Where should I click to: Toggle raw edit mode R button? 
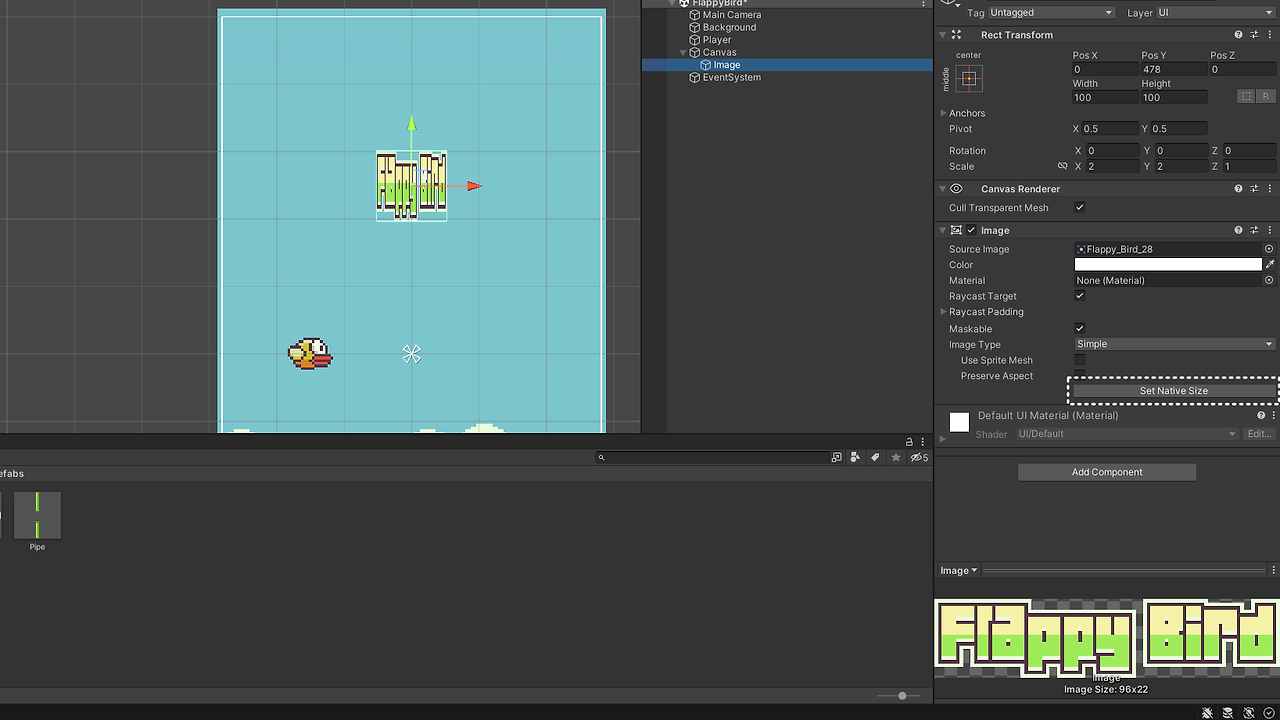tap(1264, 97)
